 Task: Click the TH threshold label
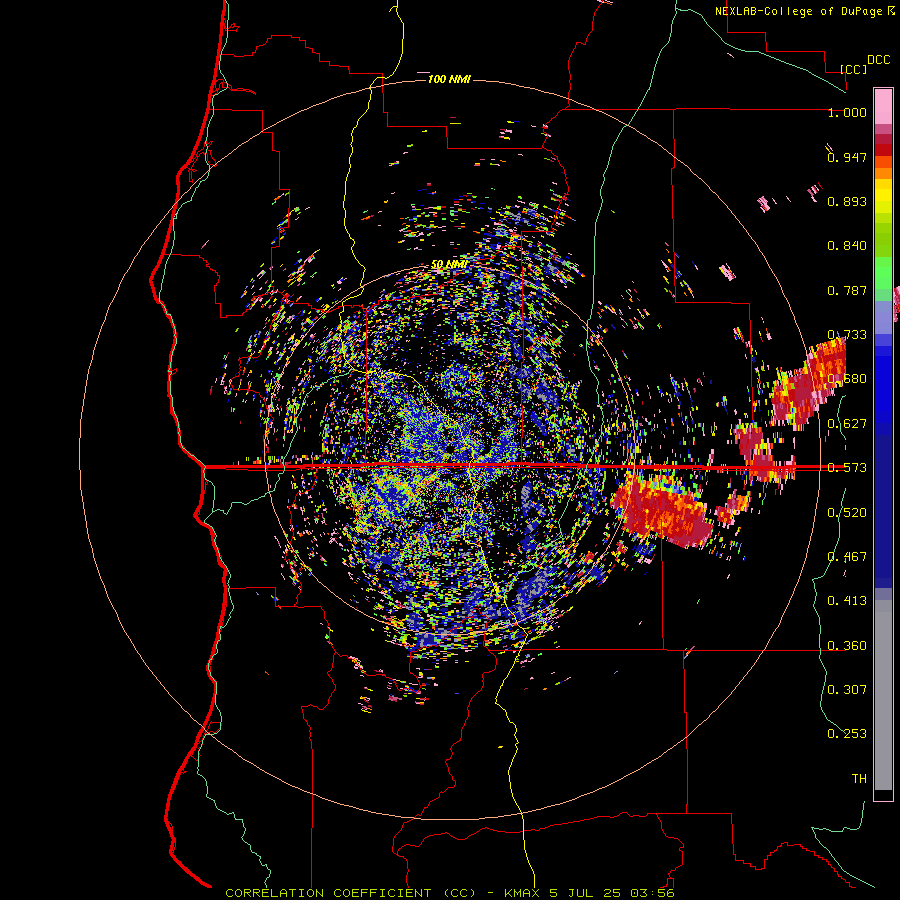[859, 778]
